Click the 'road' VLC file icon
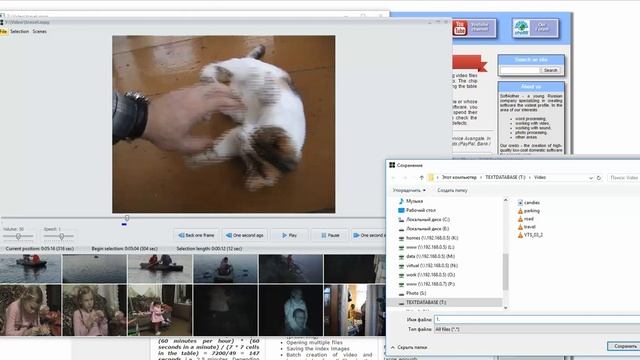The image size is (640, 360). 520,219
